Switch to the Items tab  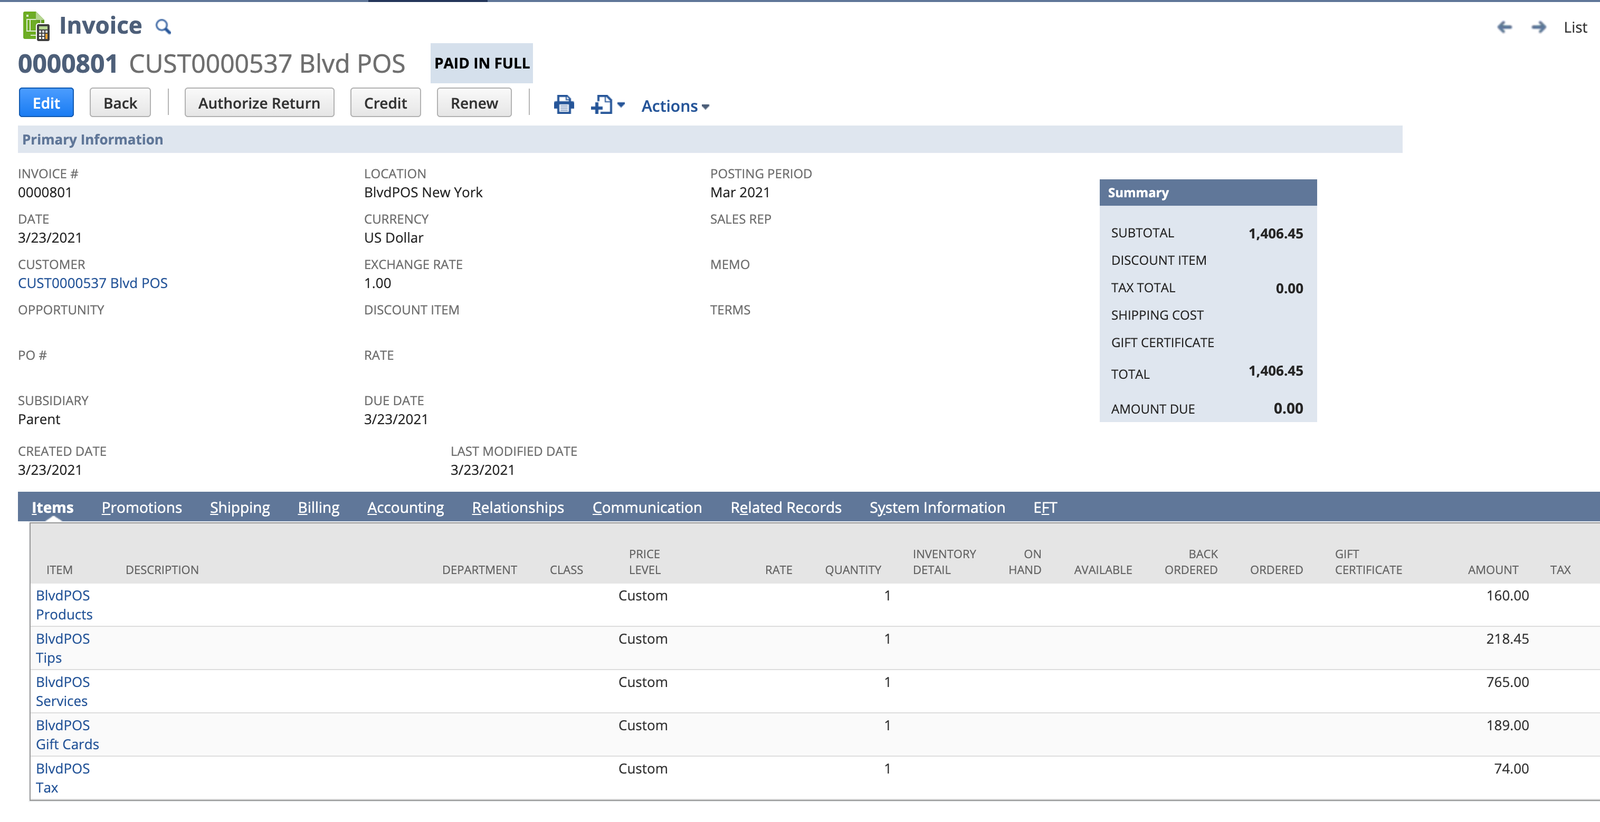pyautogui.click(x=52, y=508)
